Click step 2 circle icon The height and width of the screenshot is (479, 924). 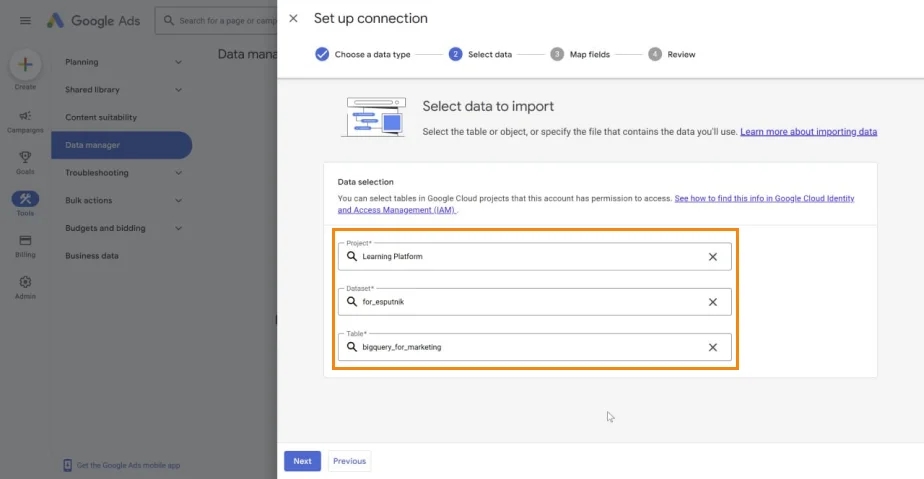tap(455, 54)
